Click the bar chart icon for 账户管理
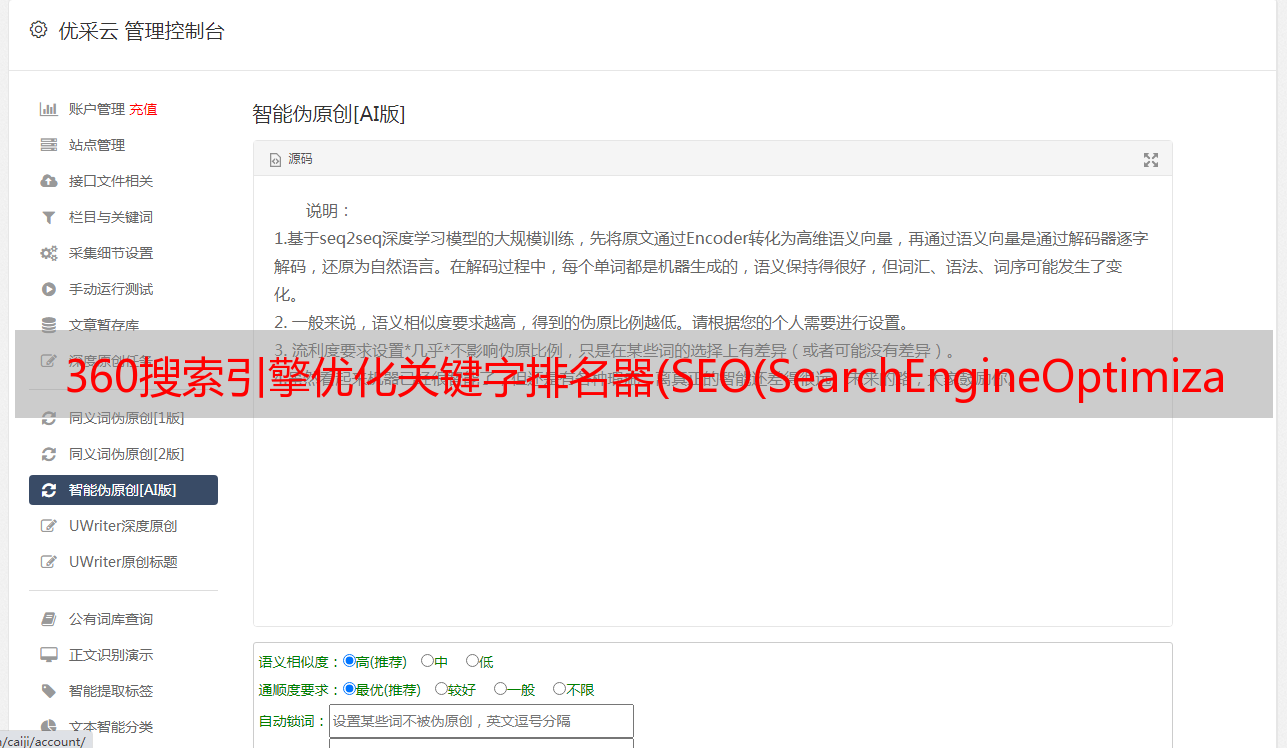This screenshot has width=1287, height=748. click(x=48, y=109)
